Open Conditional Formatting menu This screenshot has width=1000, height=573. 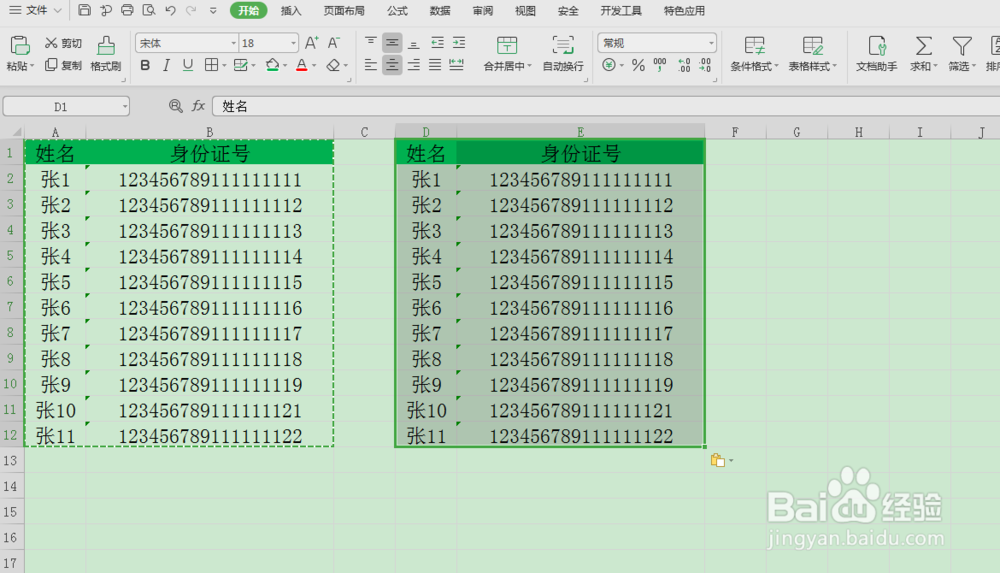[x=754, y=53]
